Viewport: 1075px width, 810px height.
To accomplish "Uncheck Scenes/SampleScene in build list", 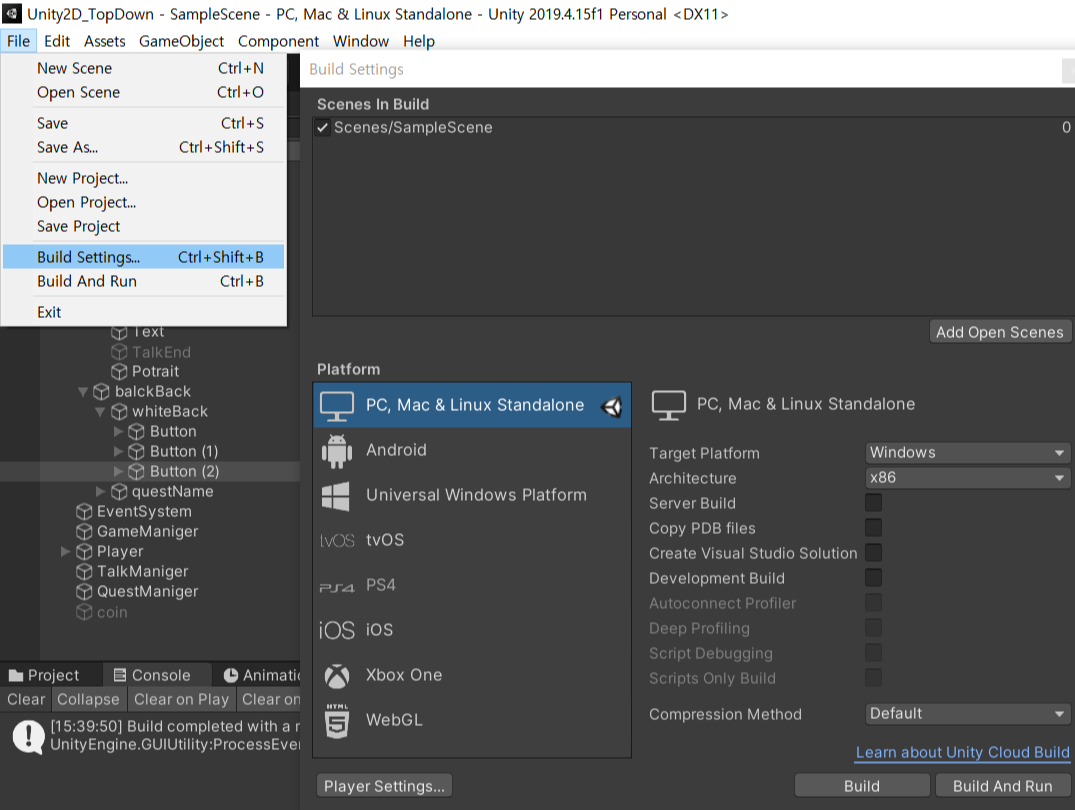I will coord(322,128).
